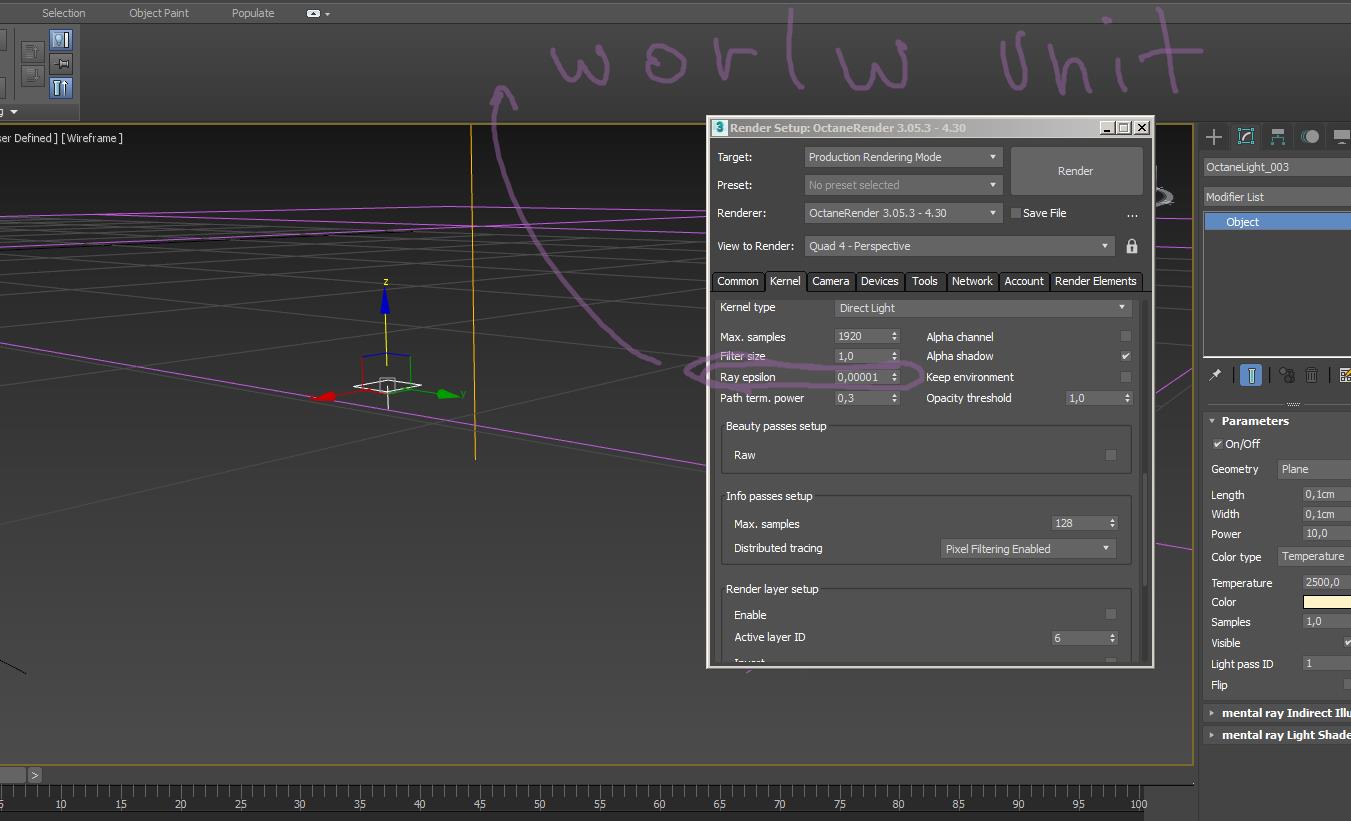Click Configure Modifier Sets icon
Screen dimensions: 1351x821
[x=1344, y=375]
